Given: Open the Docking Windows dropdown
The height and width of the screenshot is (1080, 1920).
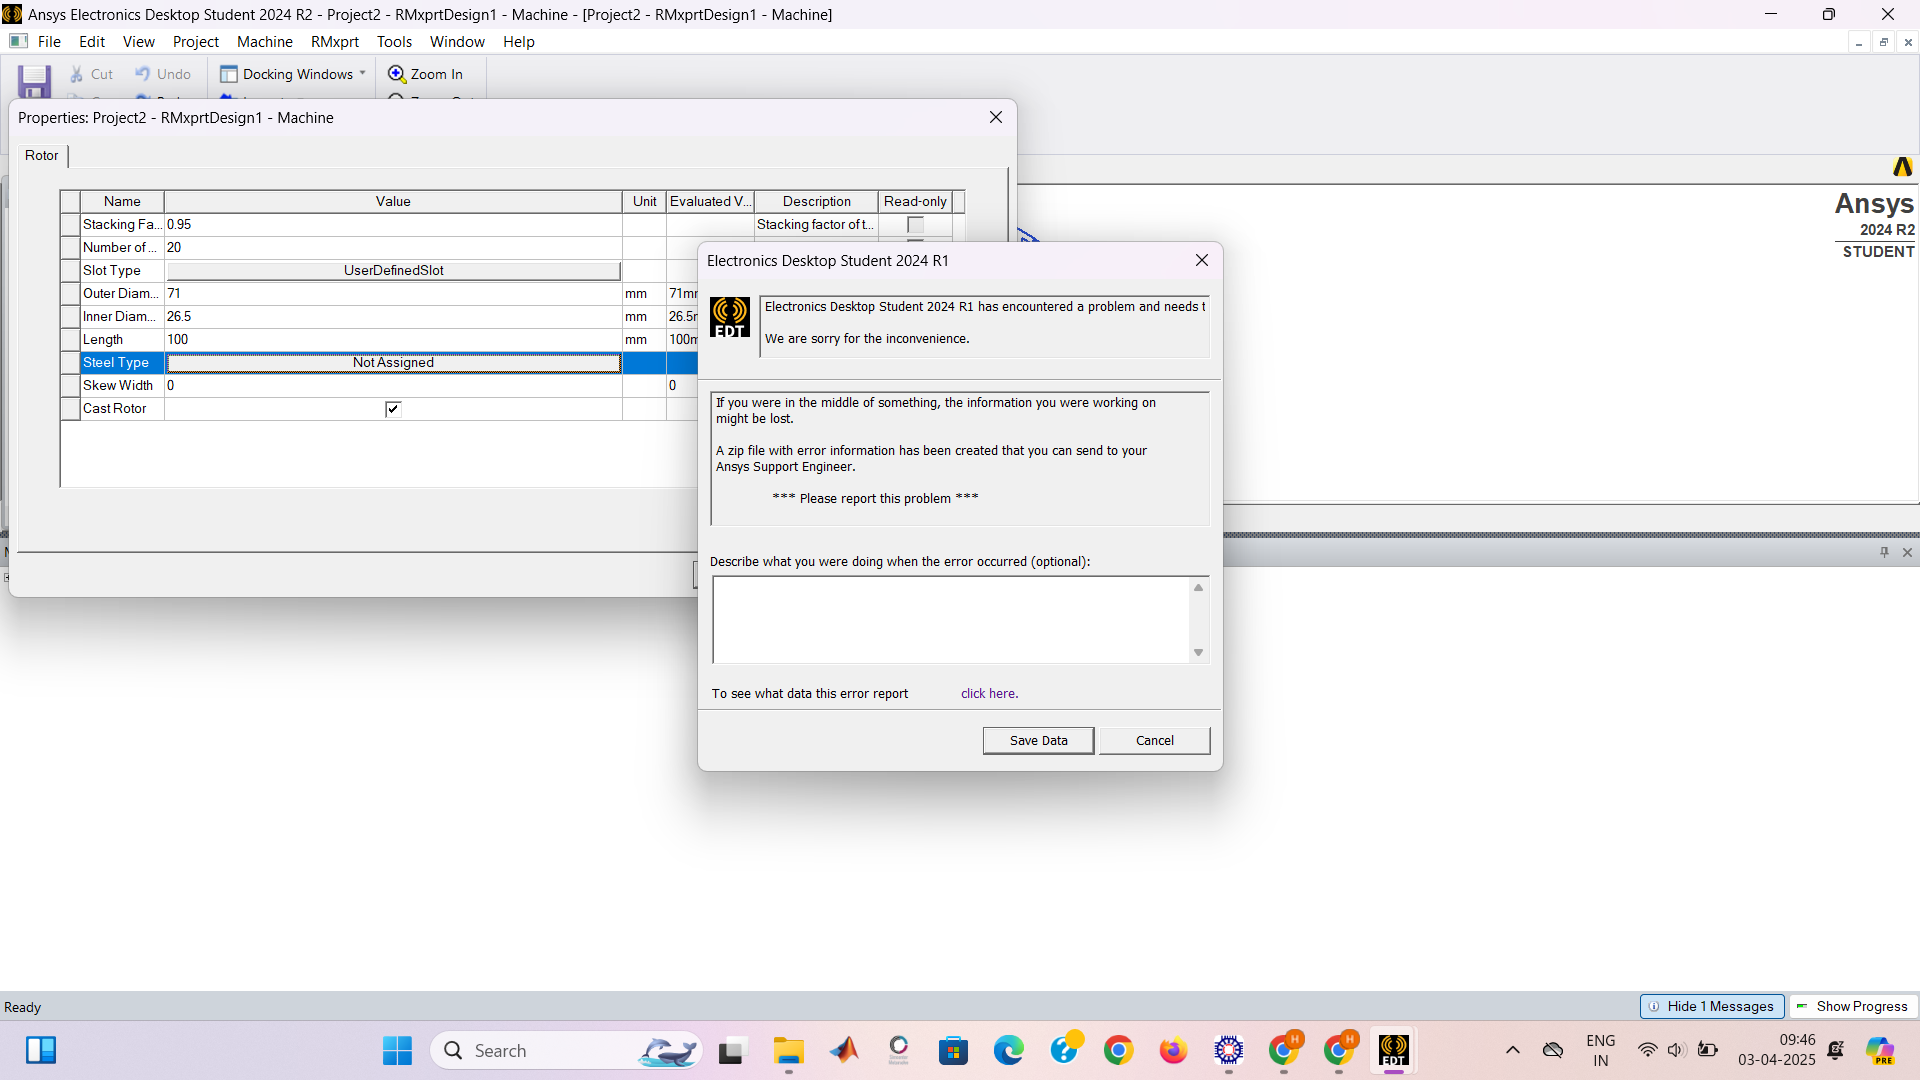Looking at the screenshot, I should [293, 74].
